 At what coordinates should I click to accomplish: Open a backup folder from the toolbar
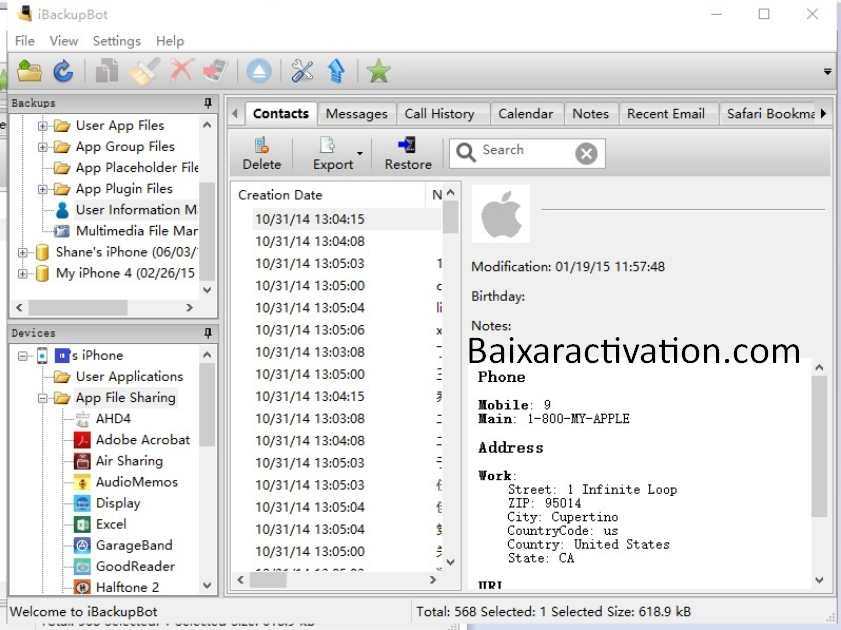[29, 71]
